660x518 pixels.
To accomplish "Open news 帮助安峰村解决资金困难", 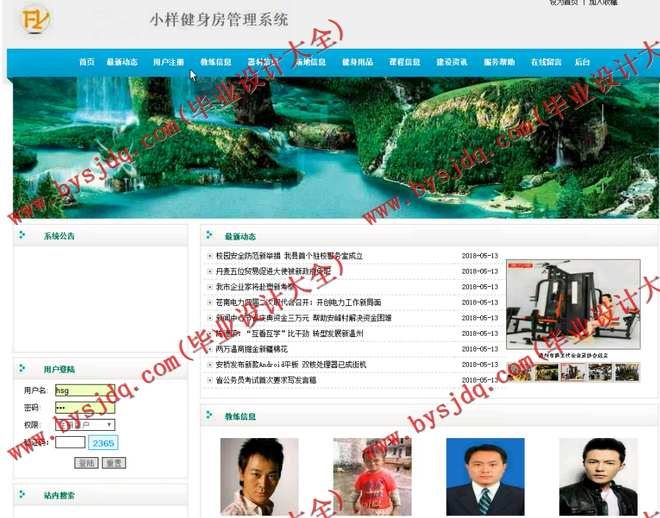I will [x=303, y=318].
